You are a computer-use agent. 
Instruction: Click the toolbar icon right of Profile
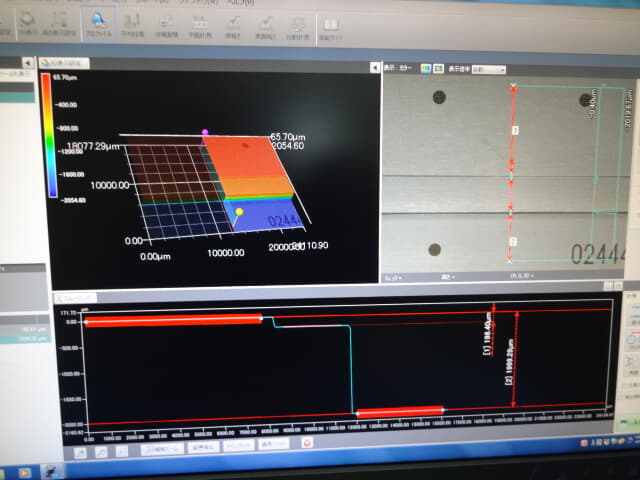[131, 21]
